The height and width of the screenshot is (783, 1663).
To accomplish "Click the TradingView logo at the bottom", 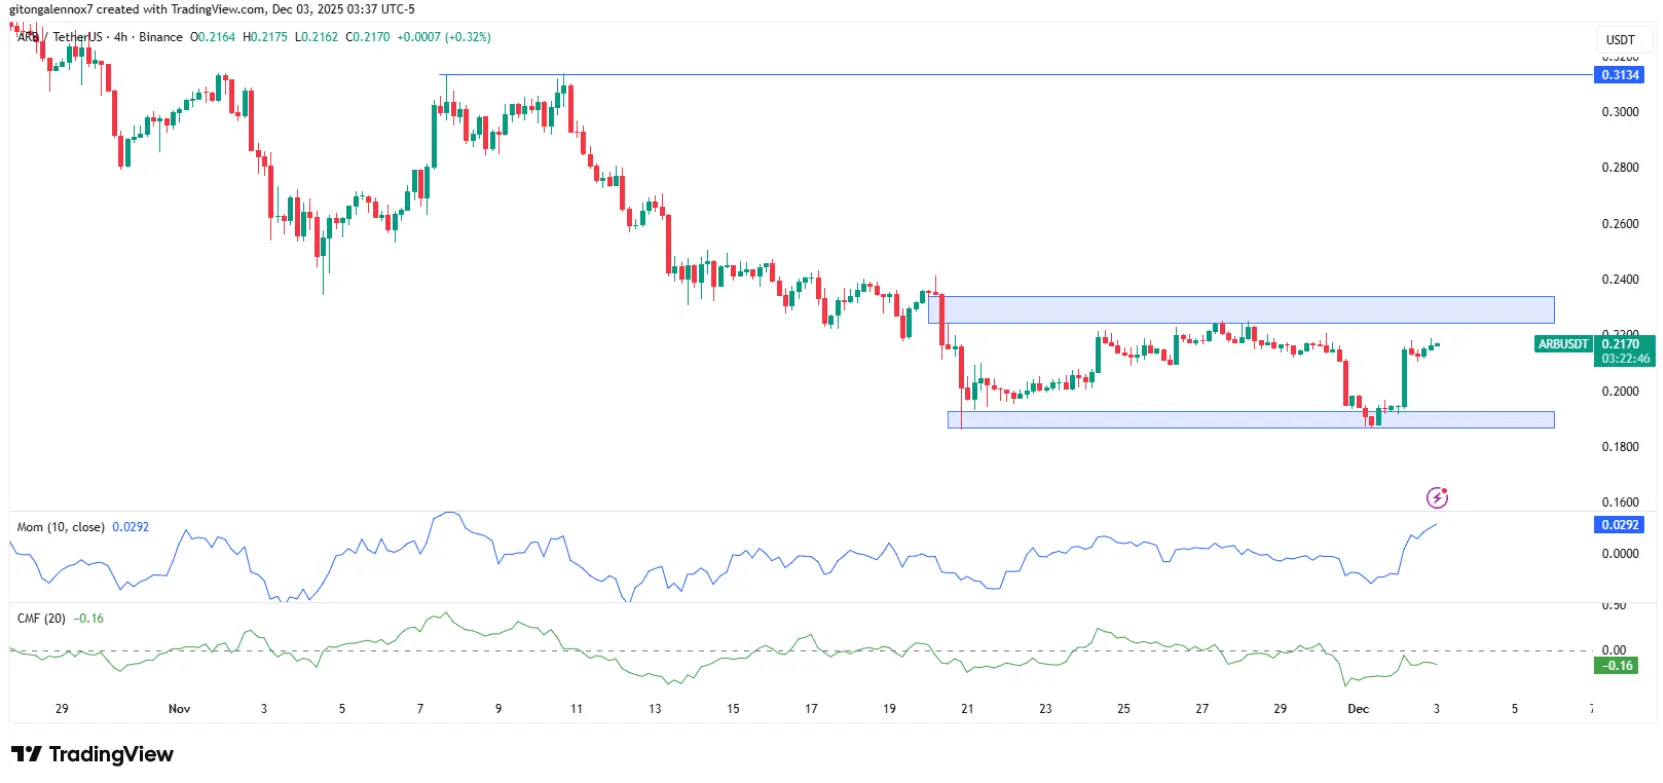I will coord(92,754).
